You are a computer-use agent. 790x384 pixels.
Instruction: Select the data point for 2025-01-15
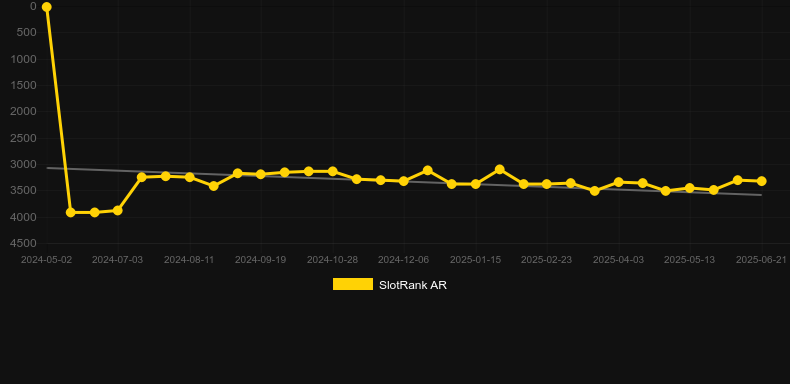pos(475,184)
